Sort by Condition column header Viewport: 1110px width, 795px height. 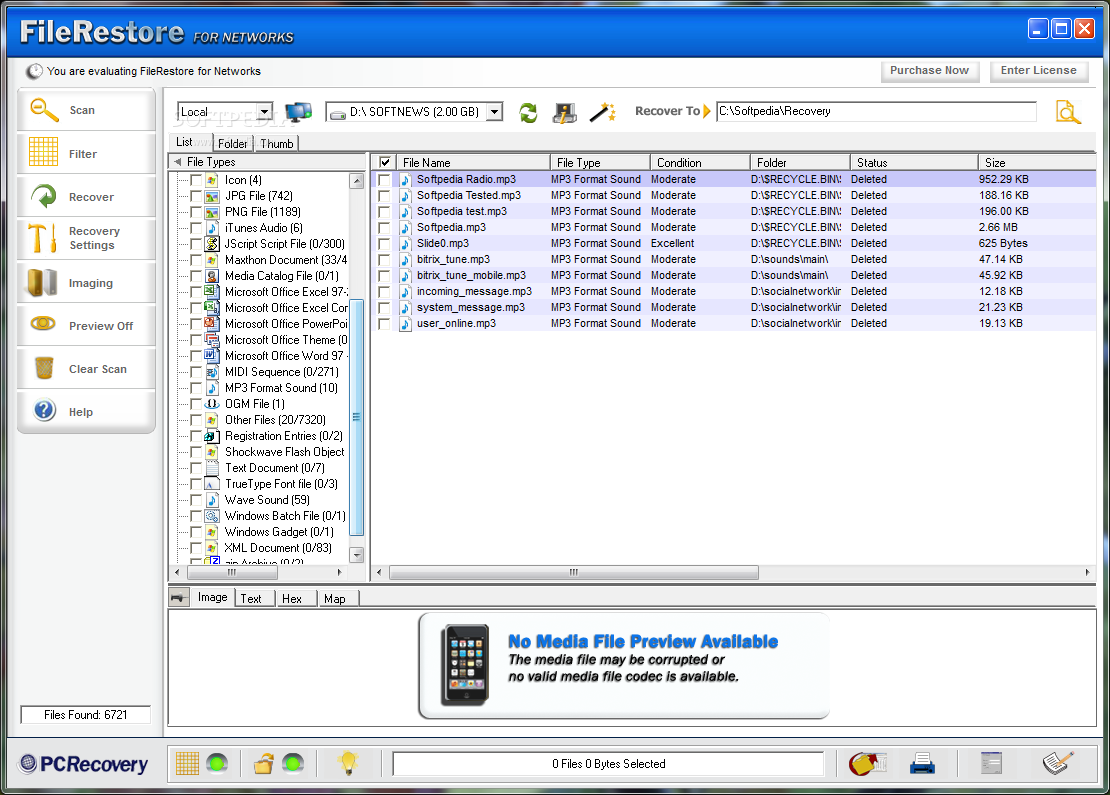(x=700, y=162)
